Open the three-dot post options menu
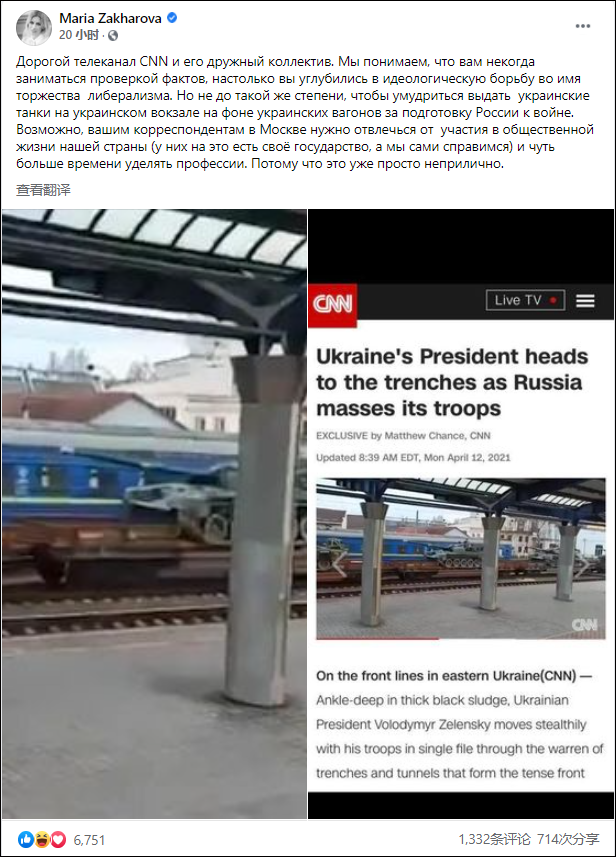This screenshot has height=857, width=616. click(583, 26)
